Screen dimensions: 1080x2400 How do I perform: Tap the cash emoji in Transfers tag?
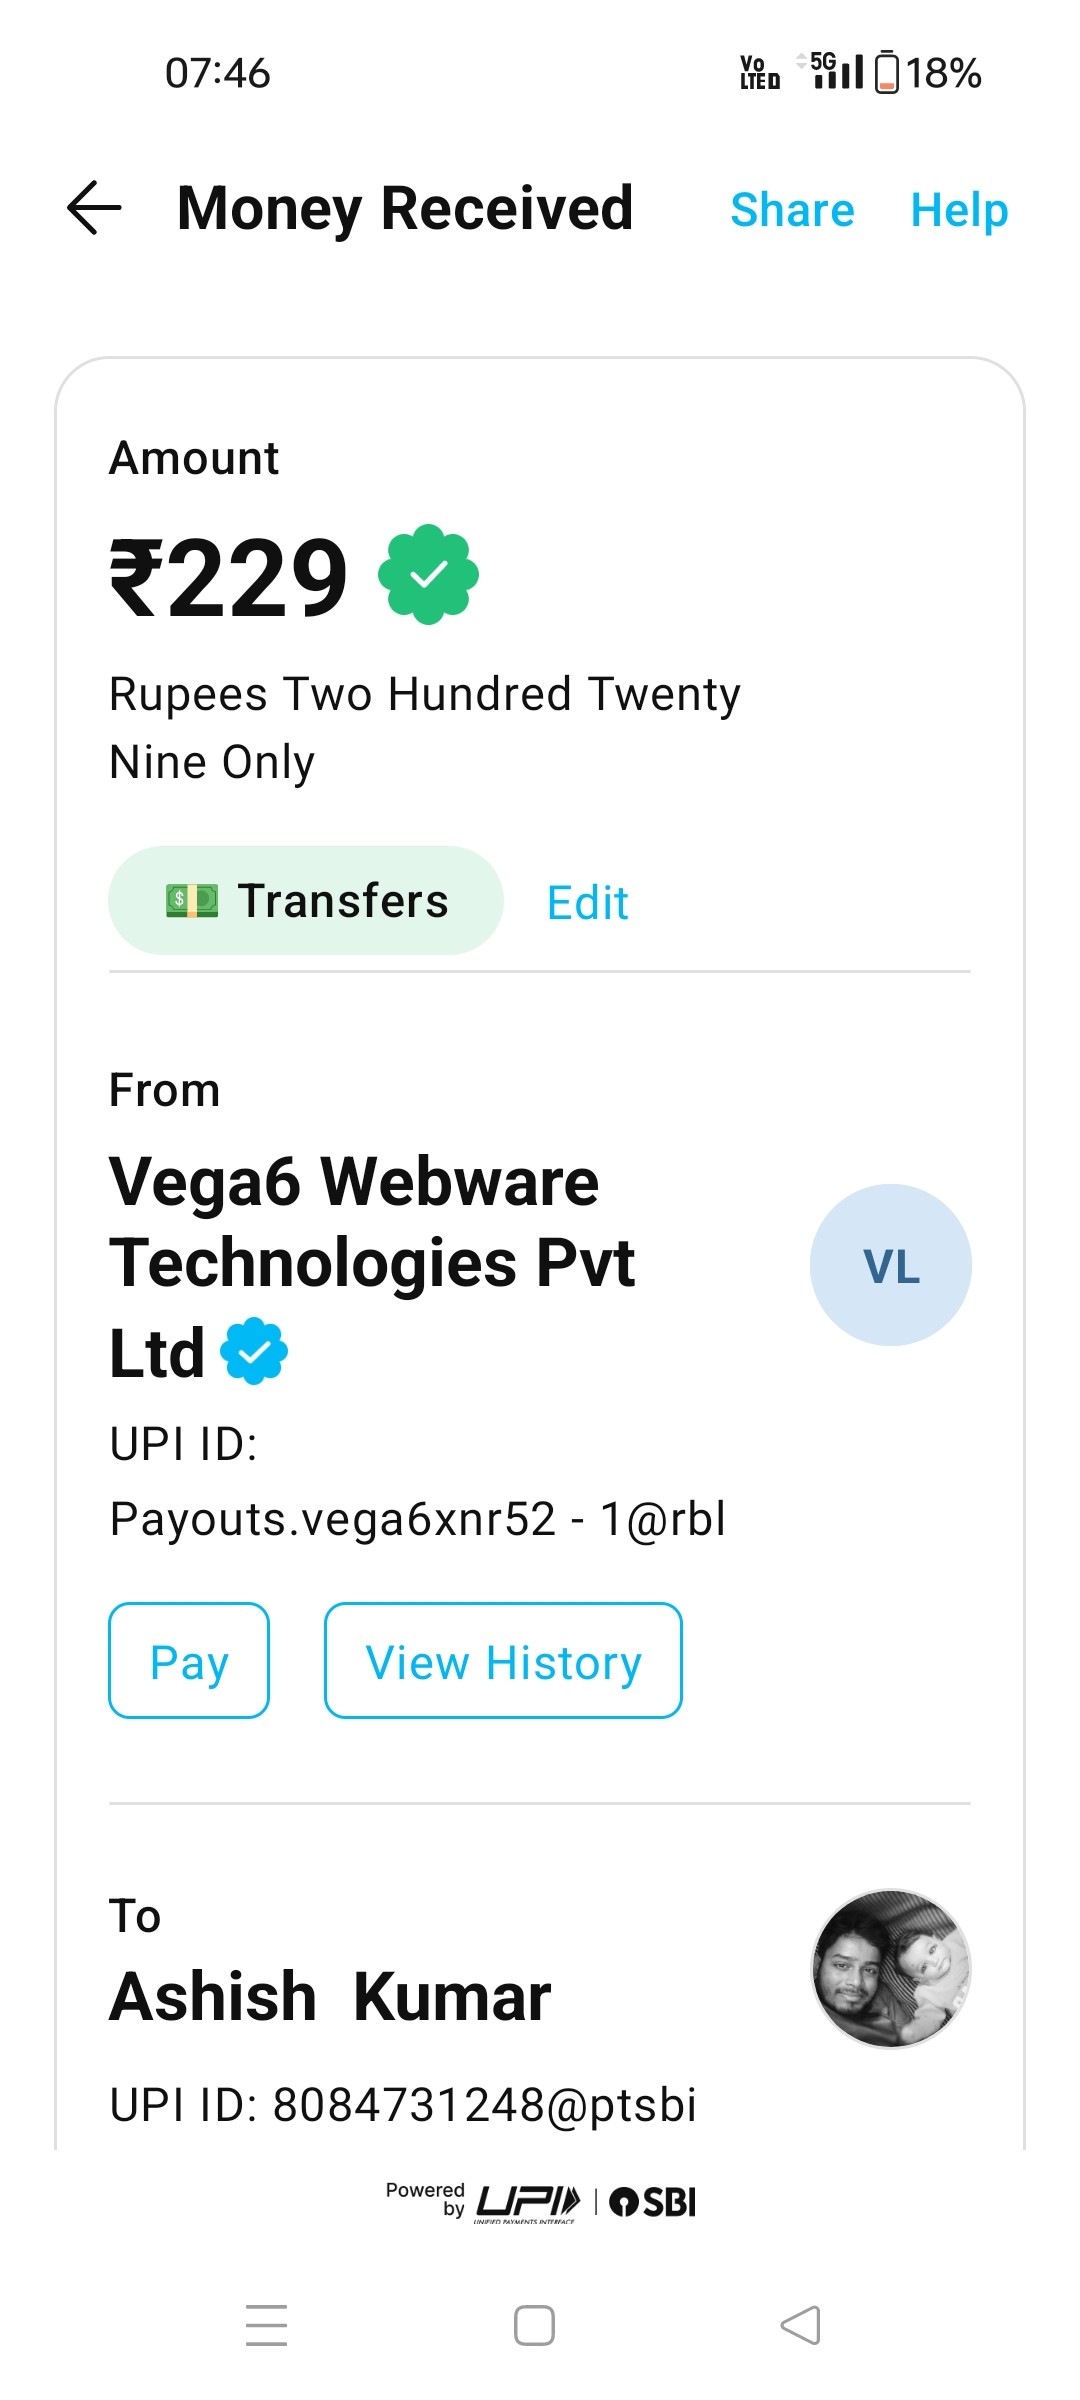pyautogui.click(x=192, y=900)
